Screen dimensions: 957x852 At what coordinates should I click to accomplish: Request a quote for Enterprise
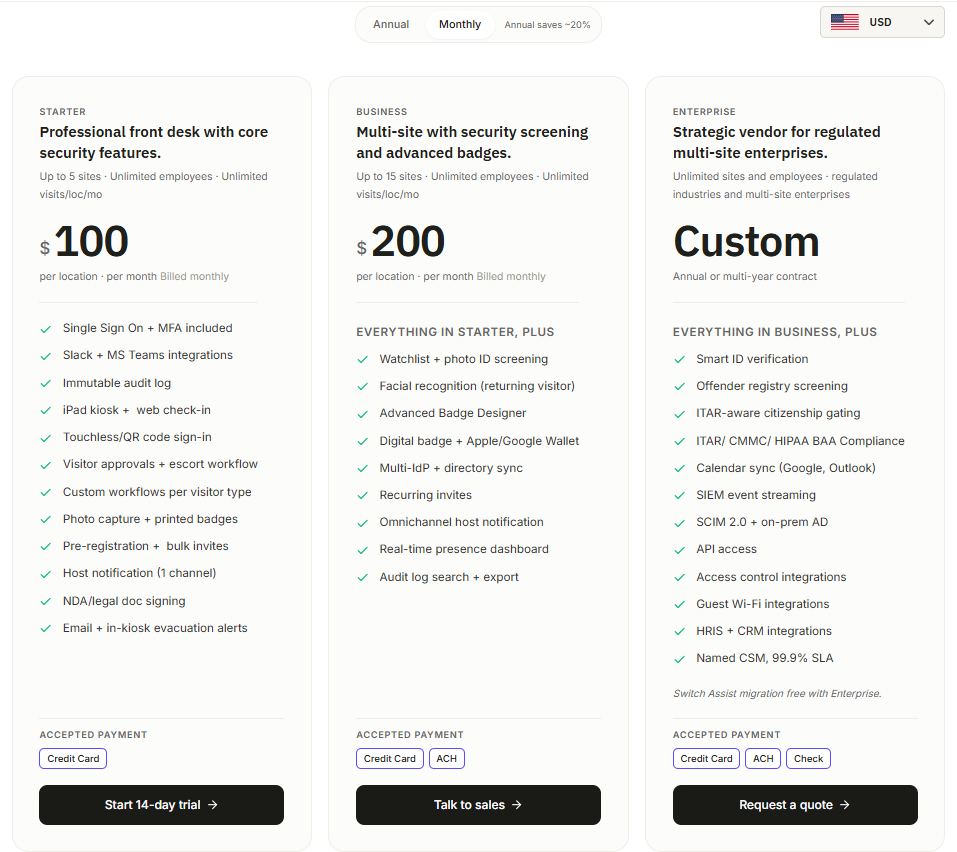(x=795, y=804)
